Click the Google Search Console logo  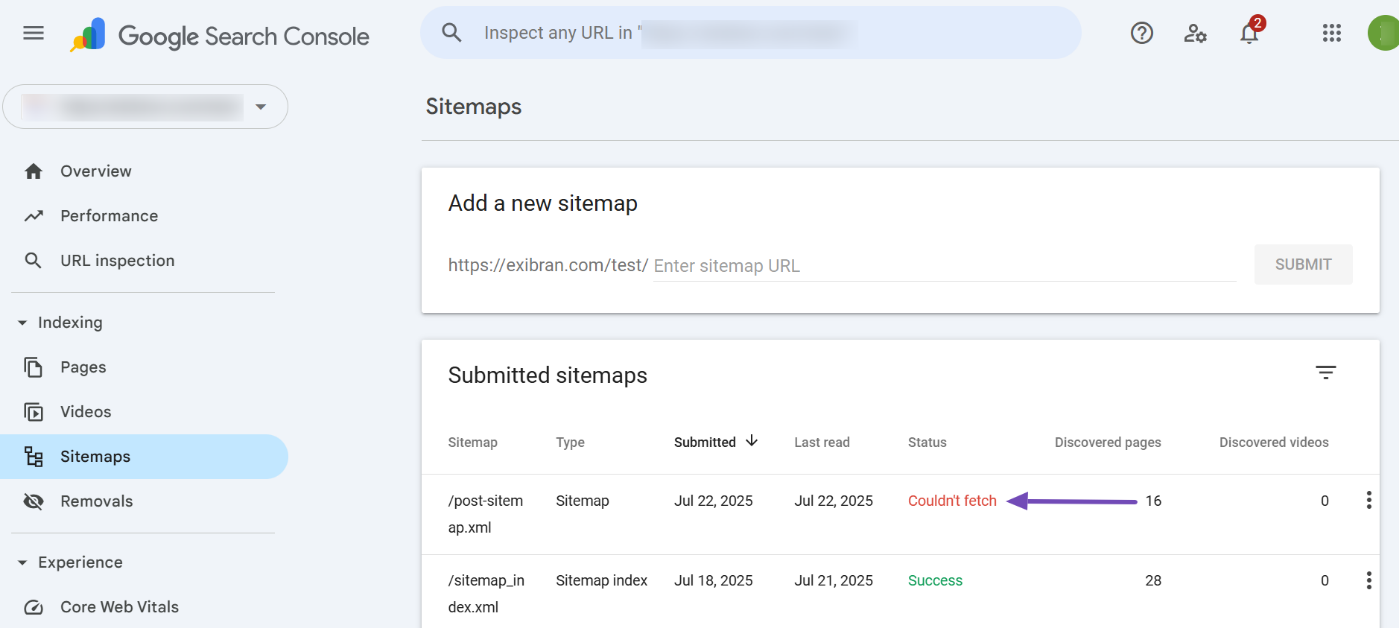[x=220, y=36]
